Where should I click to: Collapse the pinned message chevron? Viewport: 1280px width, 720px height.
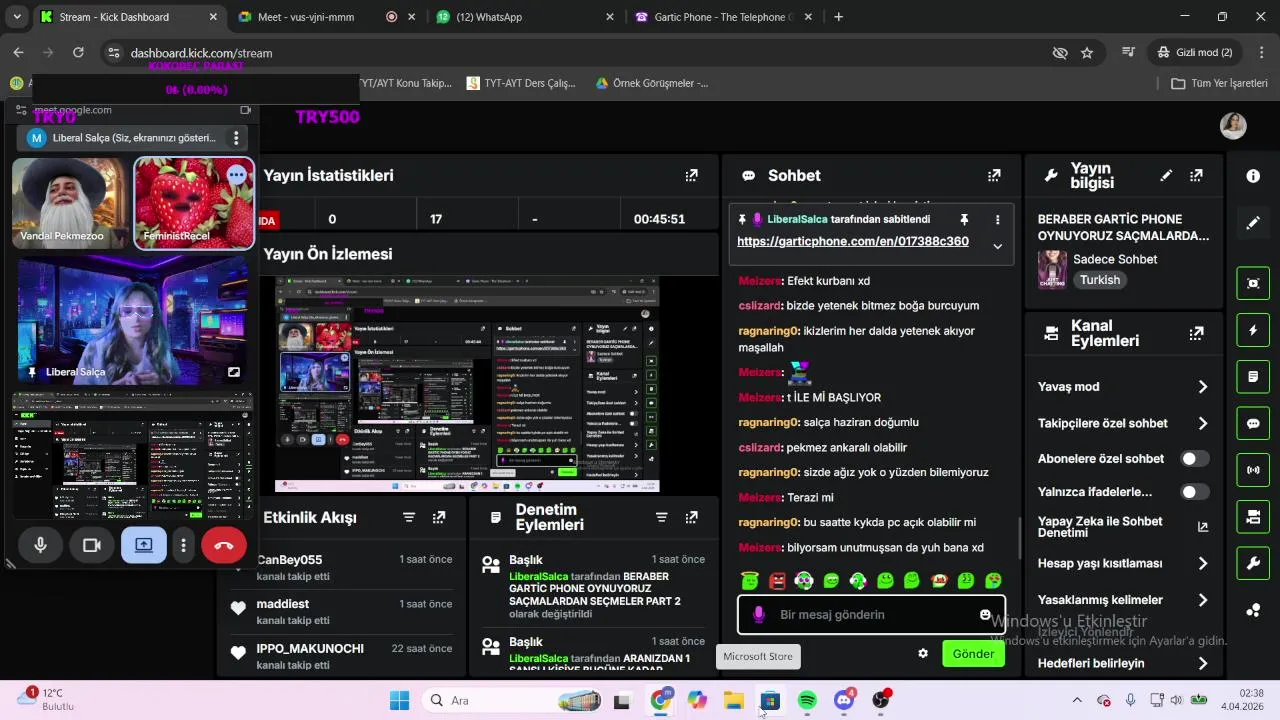coord(997,246)
